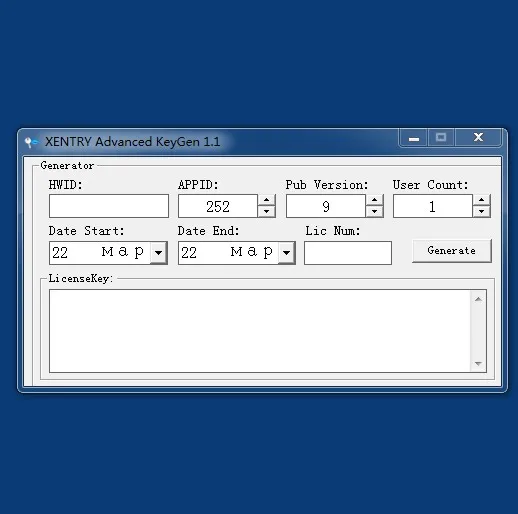Click the Generate button

[452, 251]
